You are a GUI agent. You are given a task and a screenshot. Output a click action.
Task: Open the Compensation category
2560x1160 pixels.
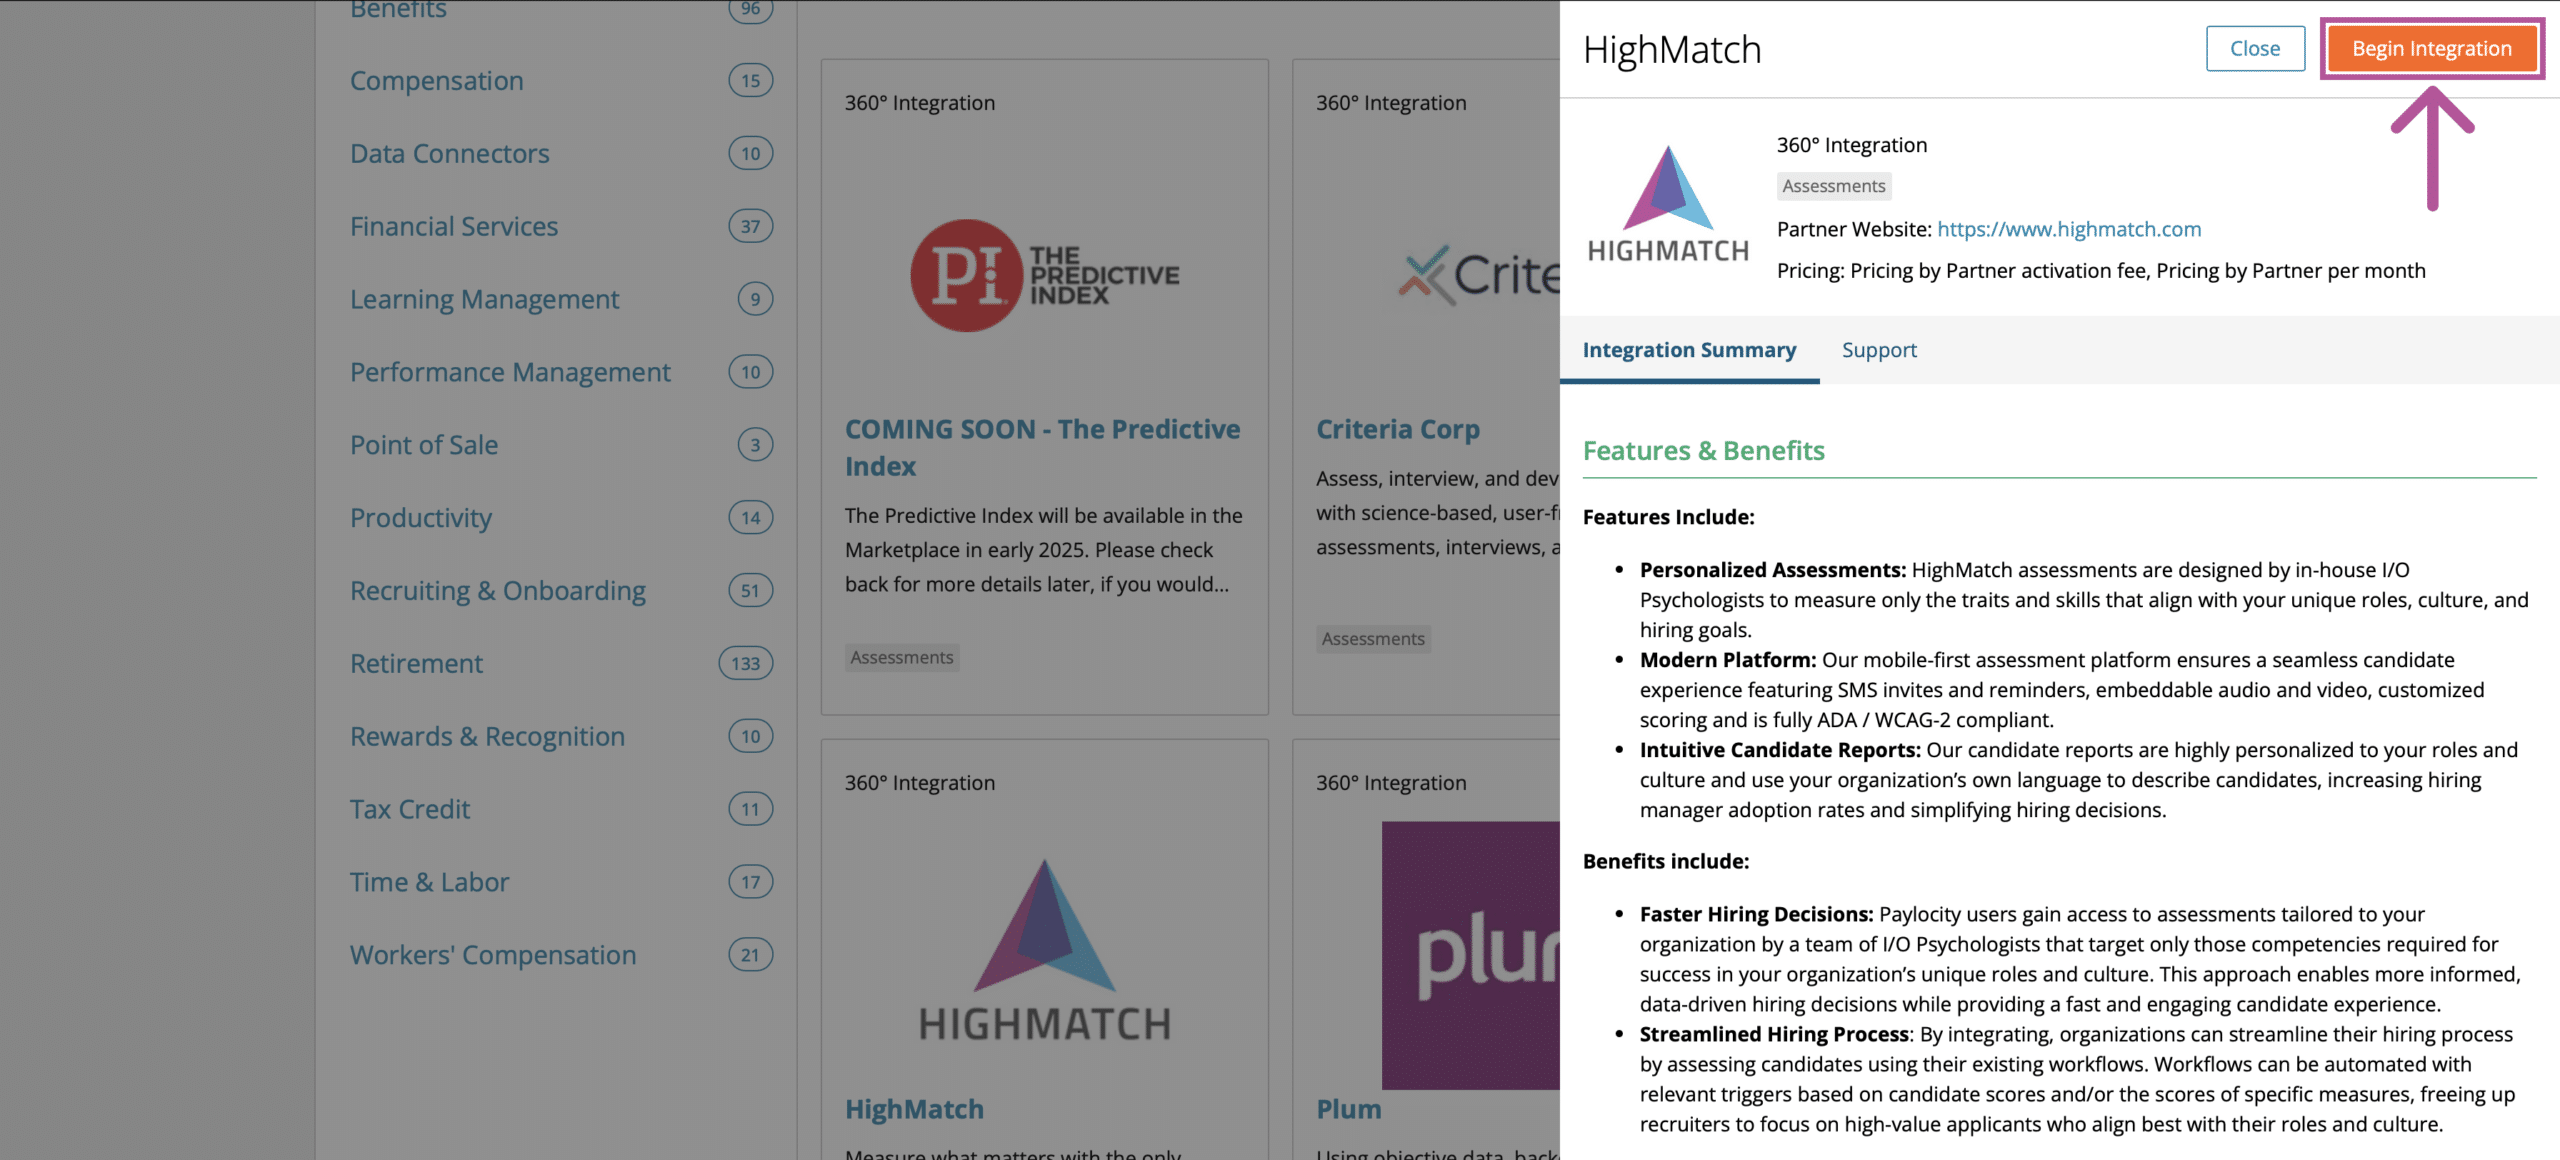436,80
